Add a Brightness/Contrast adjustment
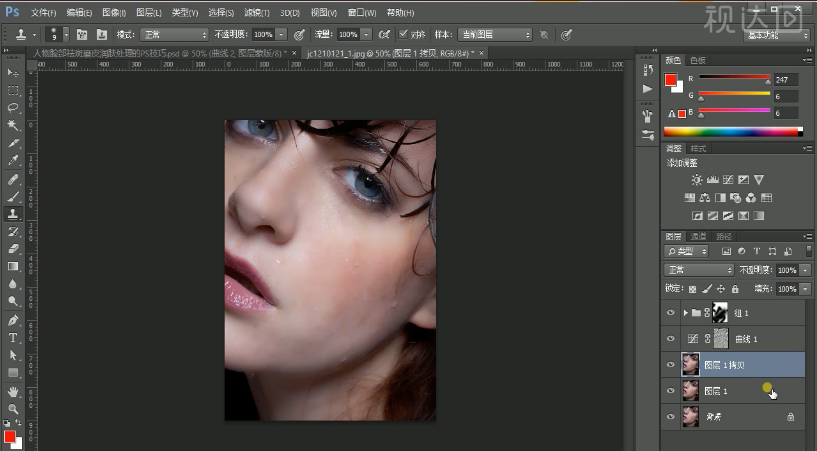The width and height of the screenshot is (817, 451). (697, 180)
